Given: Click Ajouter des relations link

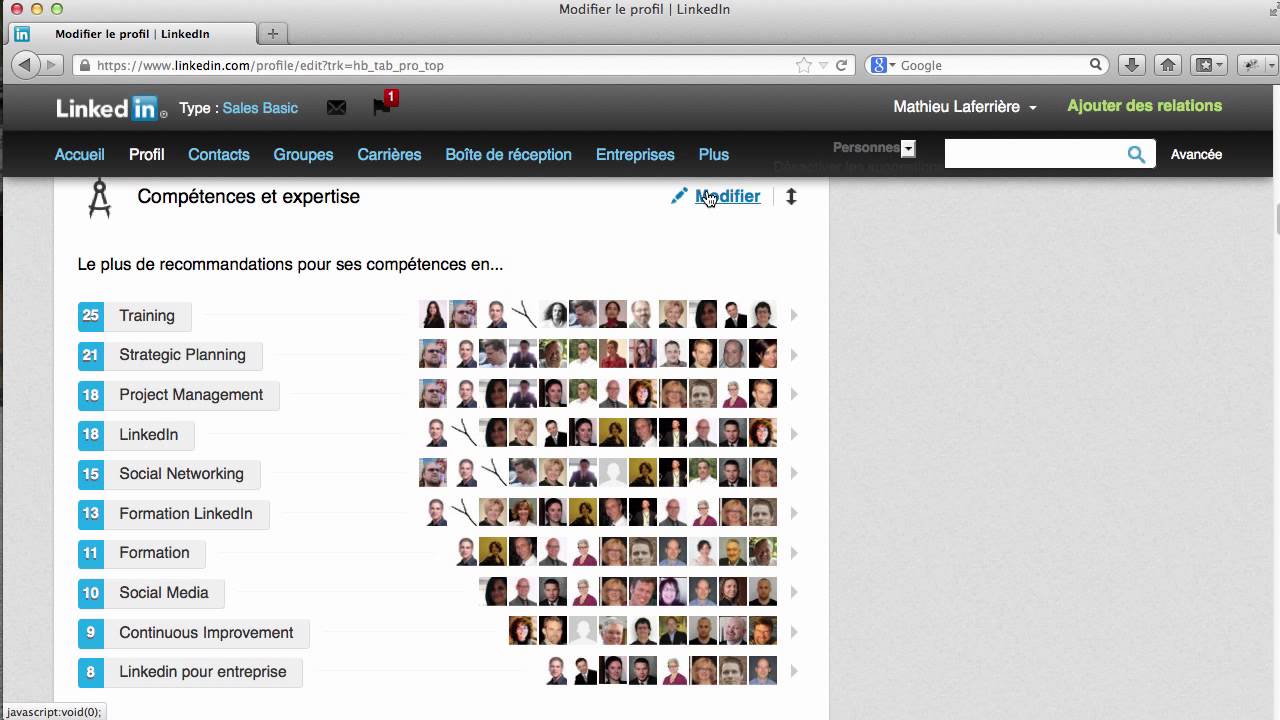Looking at the screenshot, I should pyautogui.click(x=1145, y=106).
